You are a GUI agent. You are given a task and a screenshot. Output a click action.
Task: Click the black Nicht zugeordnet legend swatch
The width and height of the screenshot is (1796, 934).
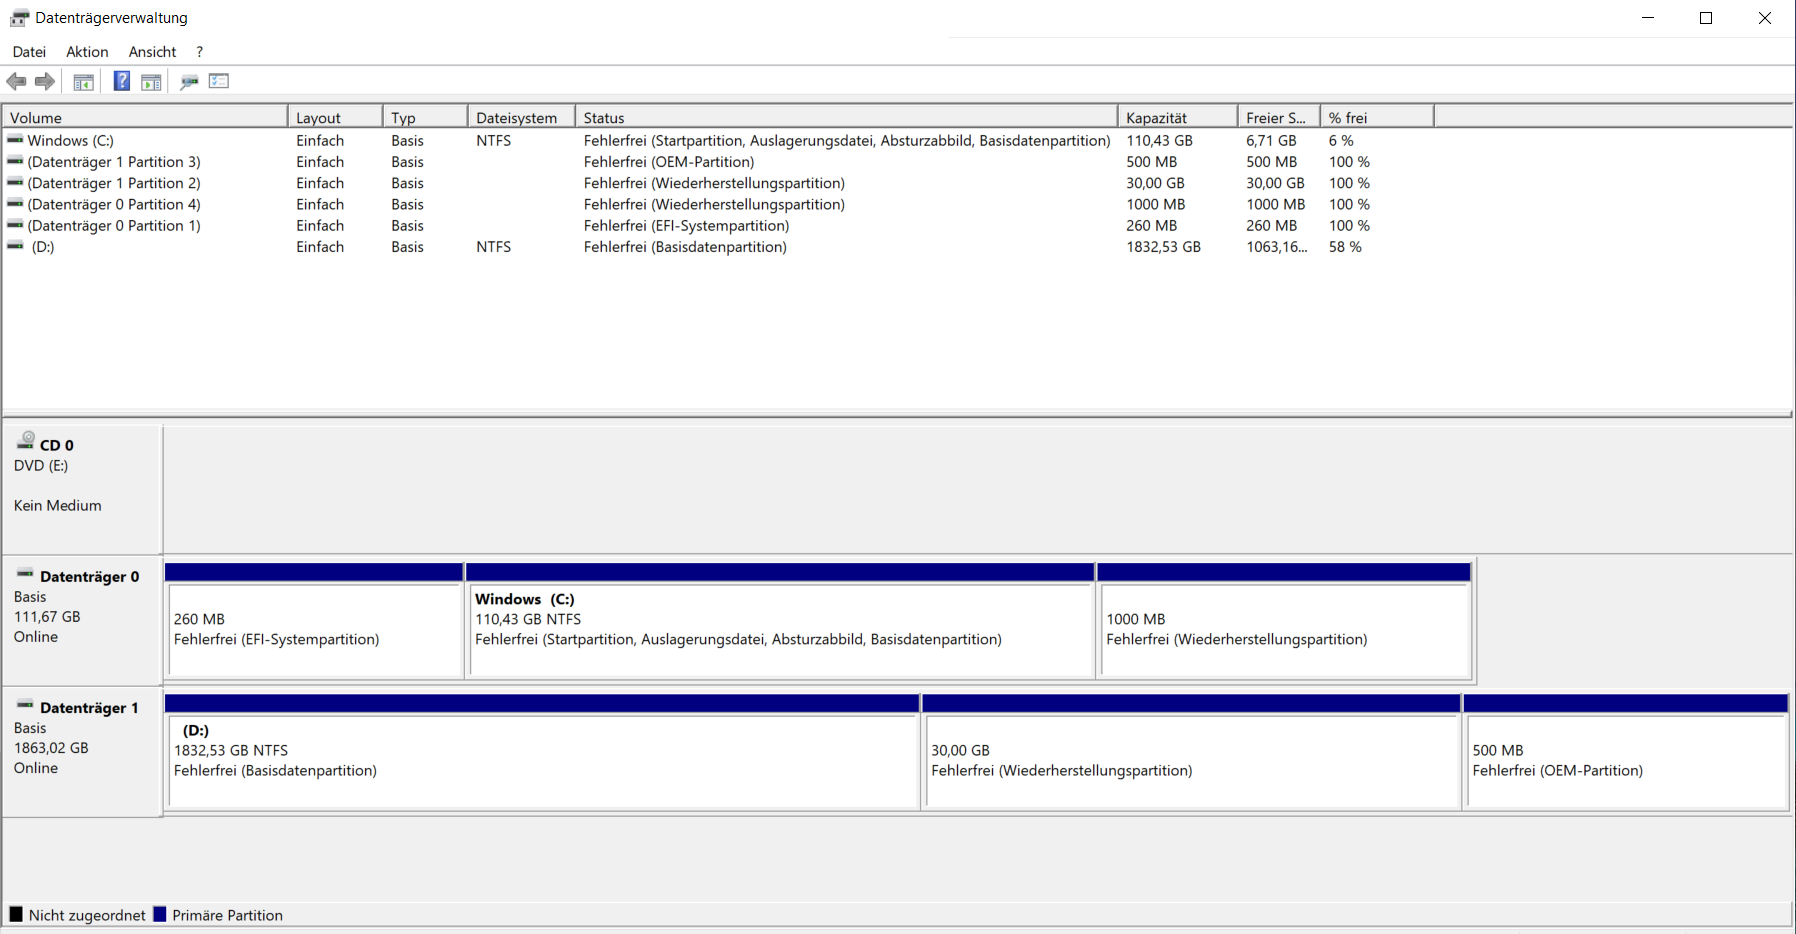tap(16, 914)
